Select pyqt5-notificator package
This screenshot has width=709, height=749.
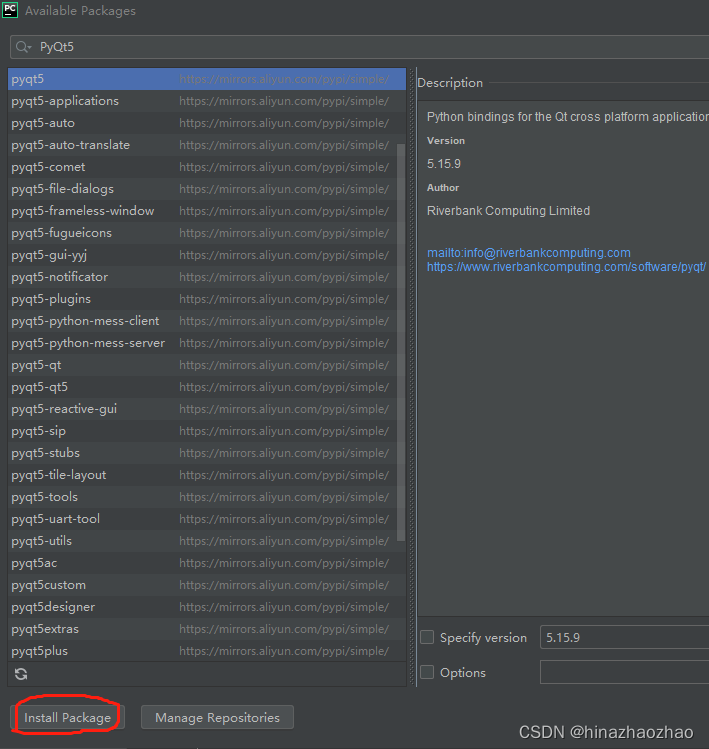[x=207, y=277]
